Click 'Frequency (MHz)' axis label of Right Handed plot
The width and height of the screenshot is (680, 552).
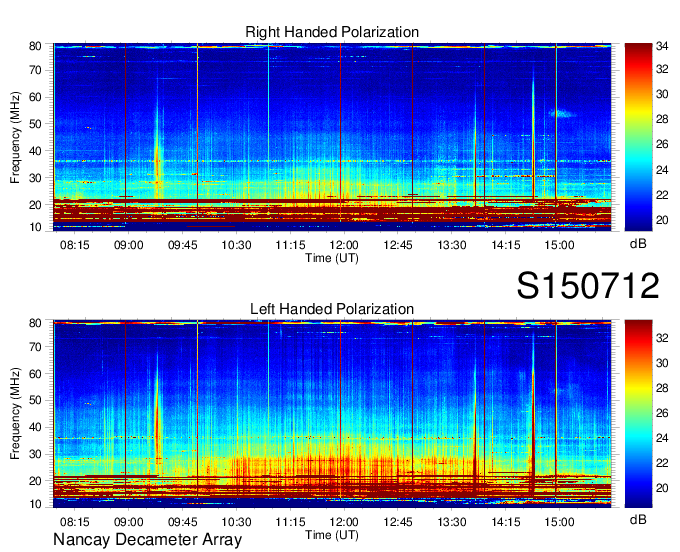coord(15,137)
